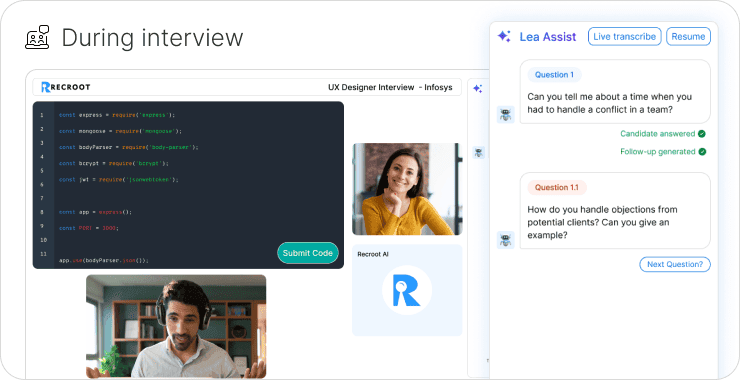Click the Recroot logo in interview header
The image size is (740, 380).
coord(66,87)
